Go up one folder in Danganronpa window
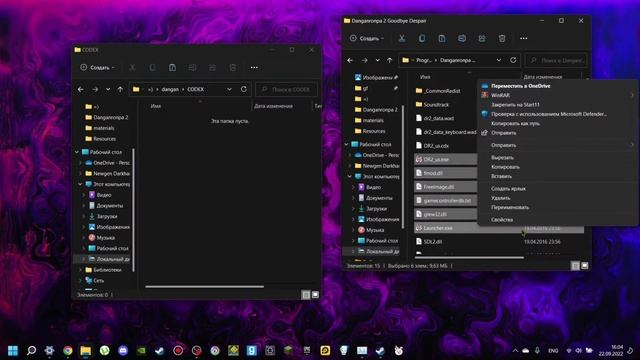The height and width of the screenshot is (360, 640). click(389, 60)
